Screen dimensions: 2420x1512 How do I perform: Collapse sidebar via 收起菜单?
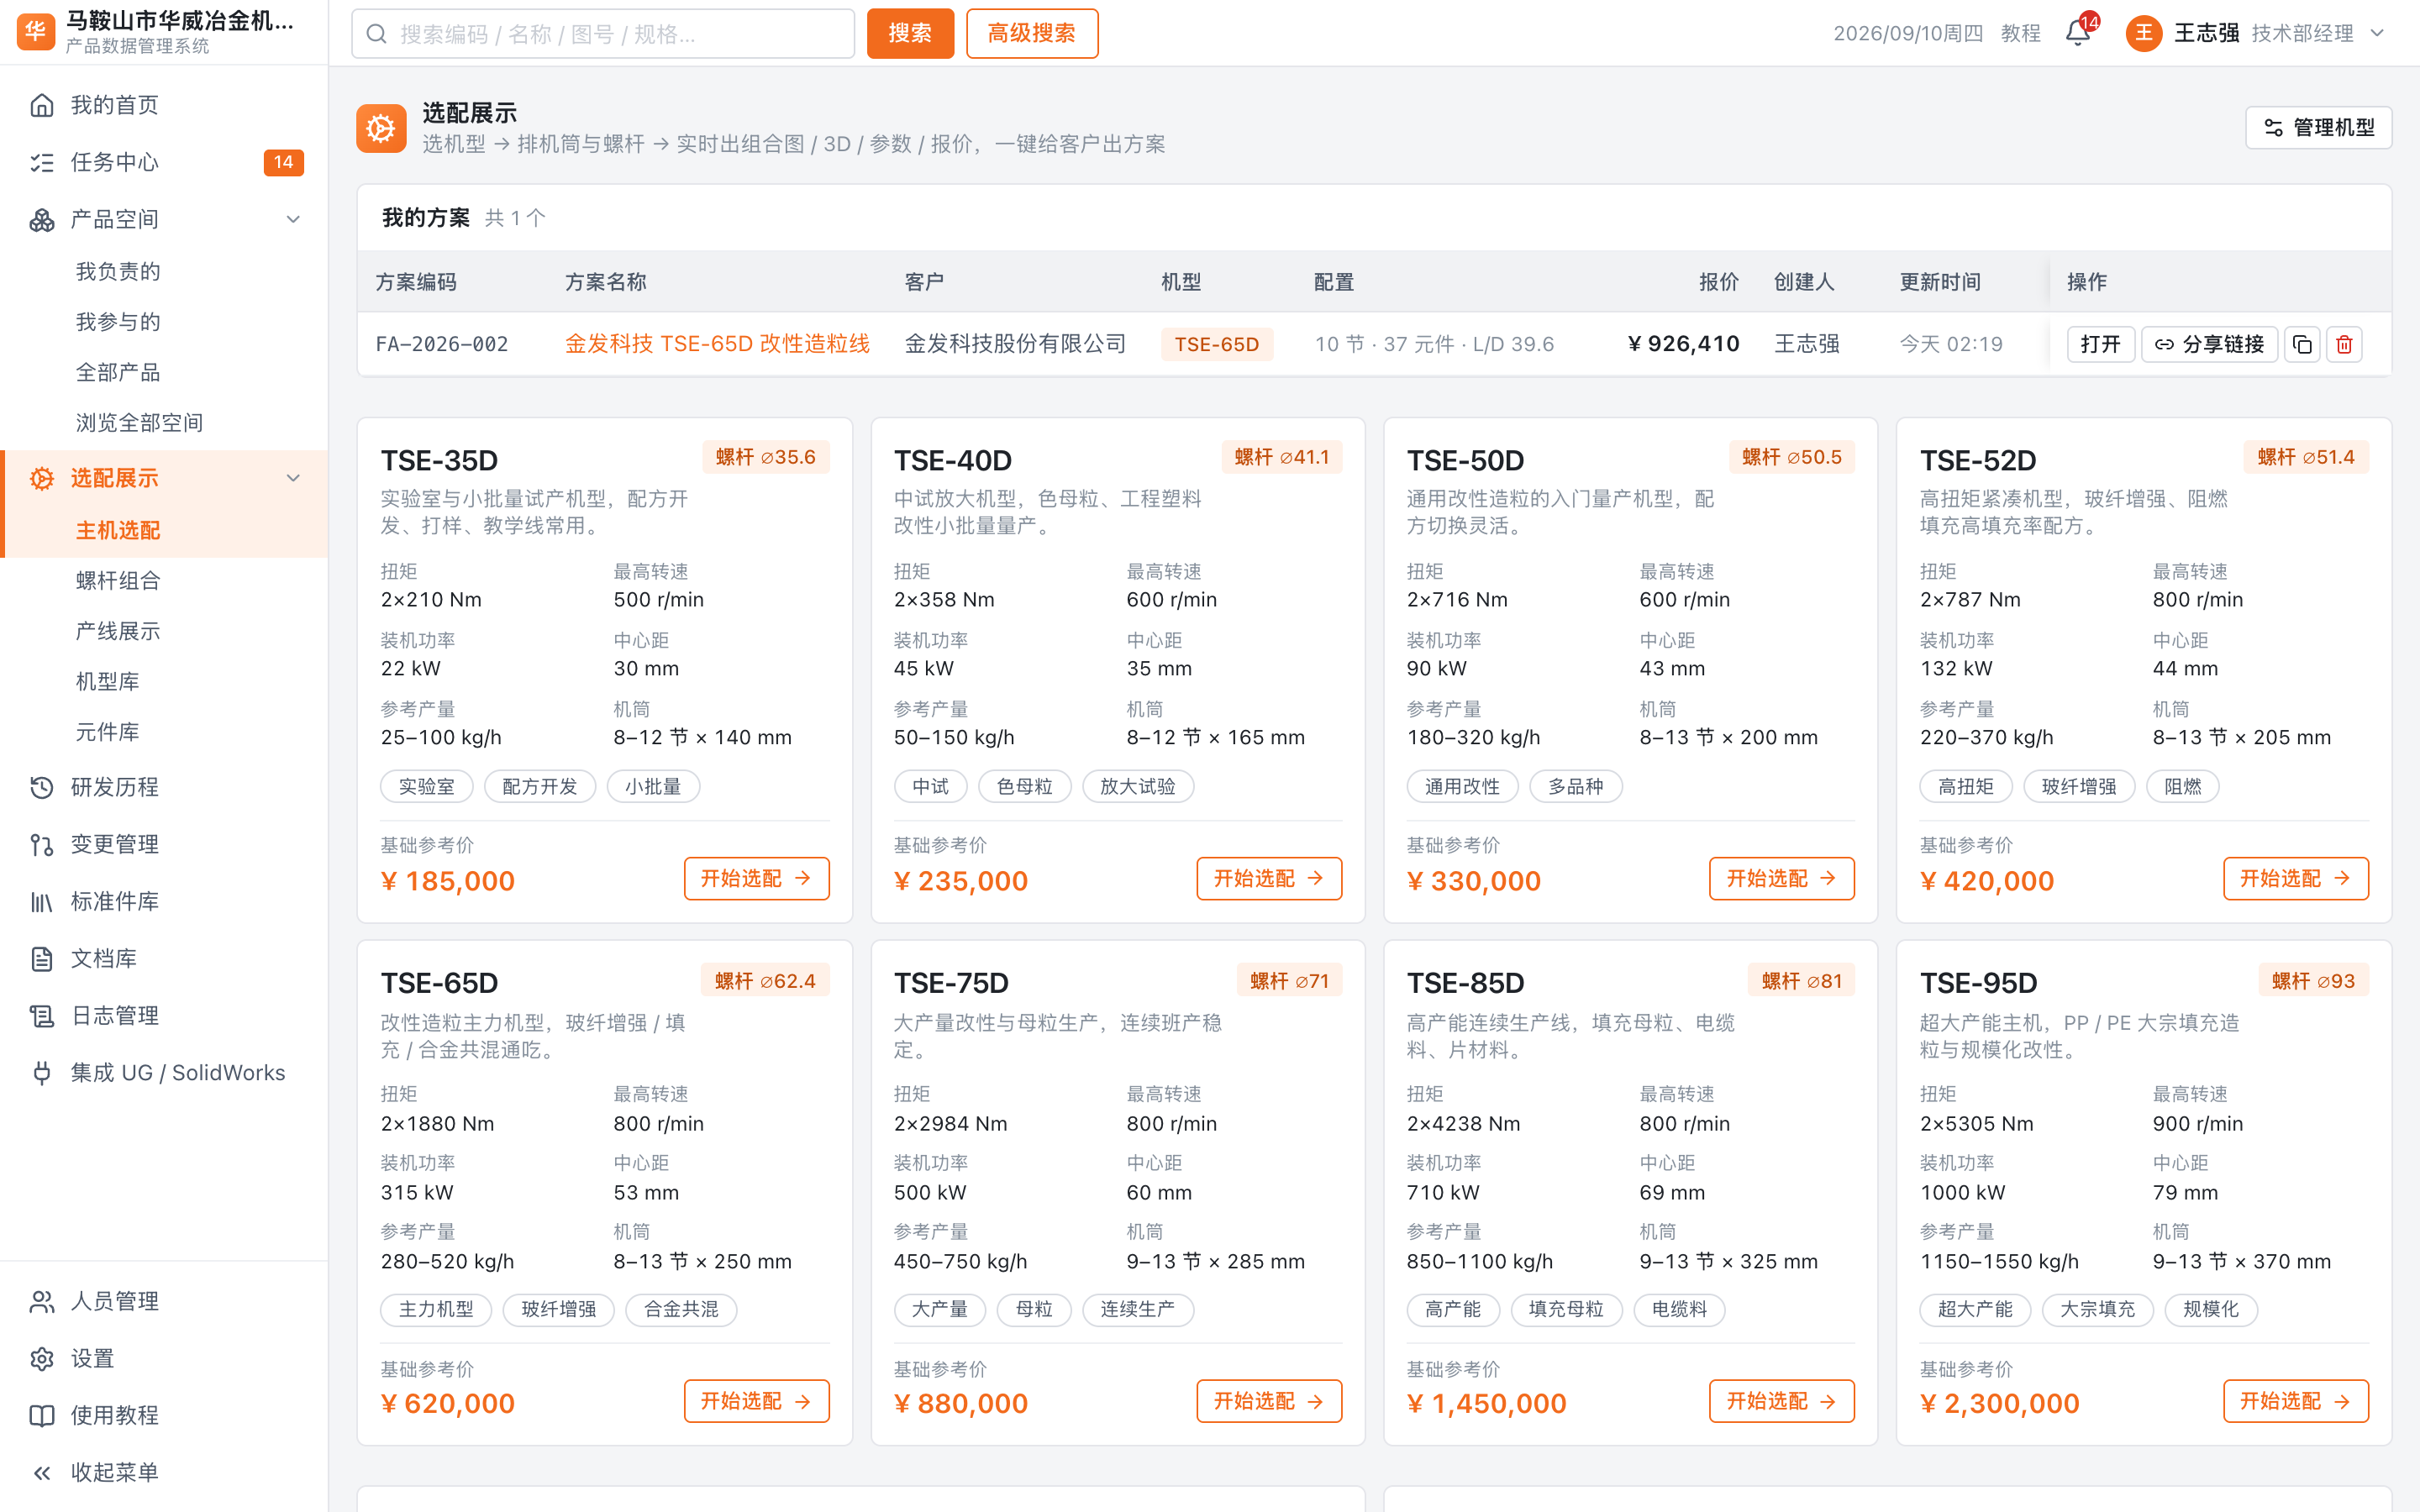(165, 1472)
